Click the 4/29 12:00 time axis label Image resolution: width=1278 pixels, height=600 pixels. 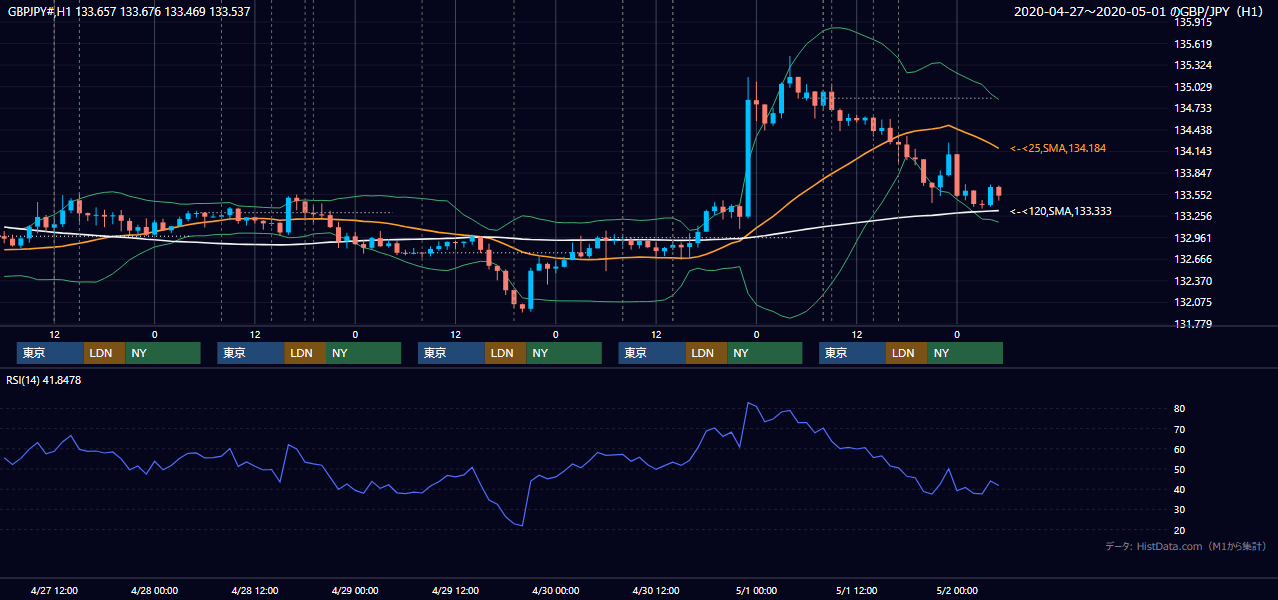[x=455, y=591]
